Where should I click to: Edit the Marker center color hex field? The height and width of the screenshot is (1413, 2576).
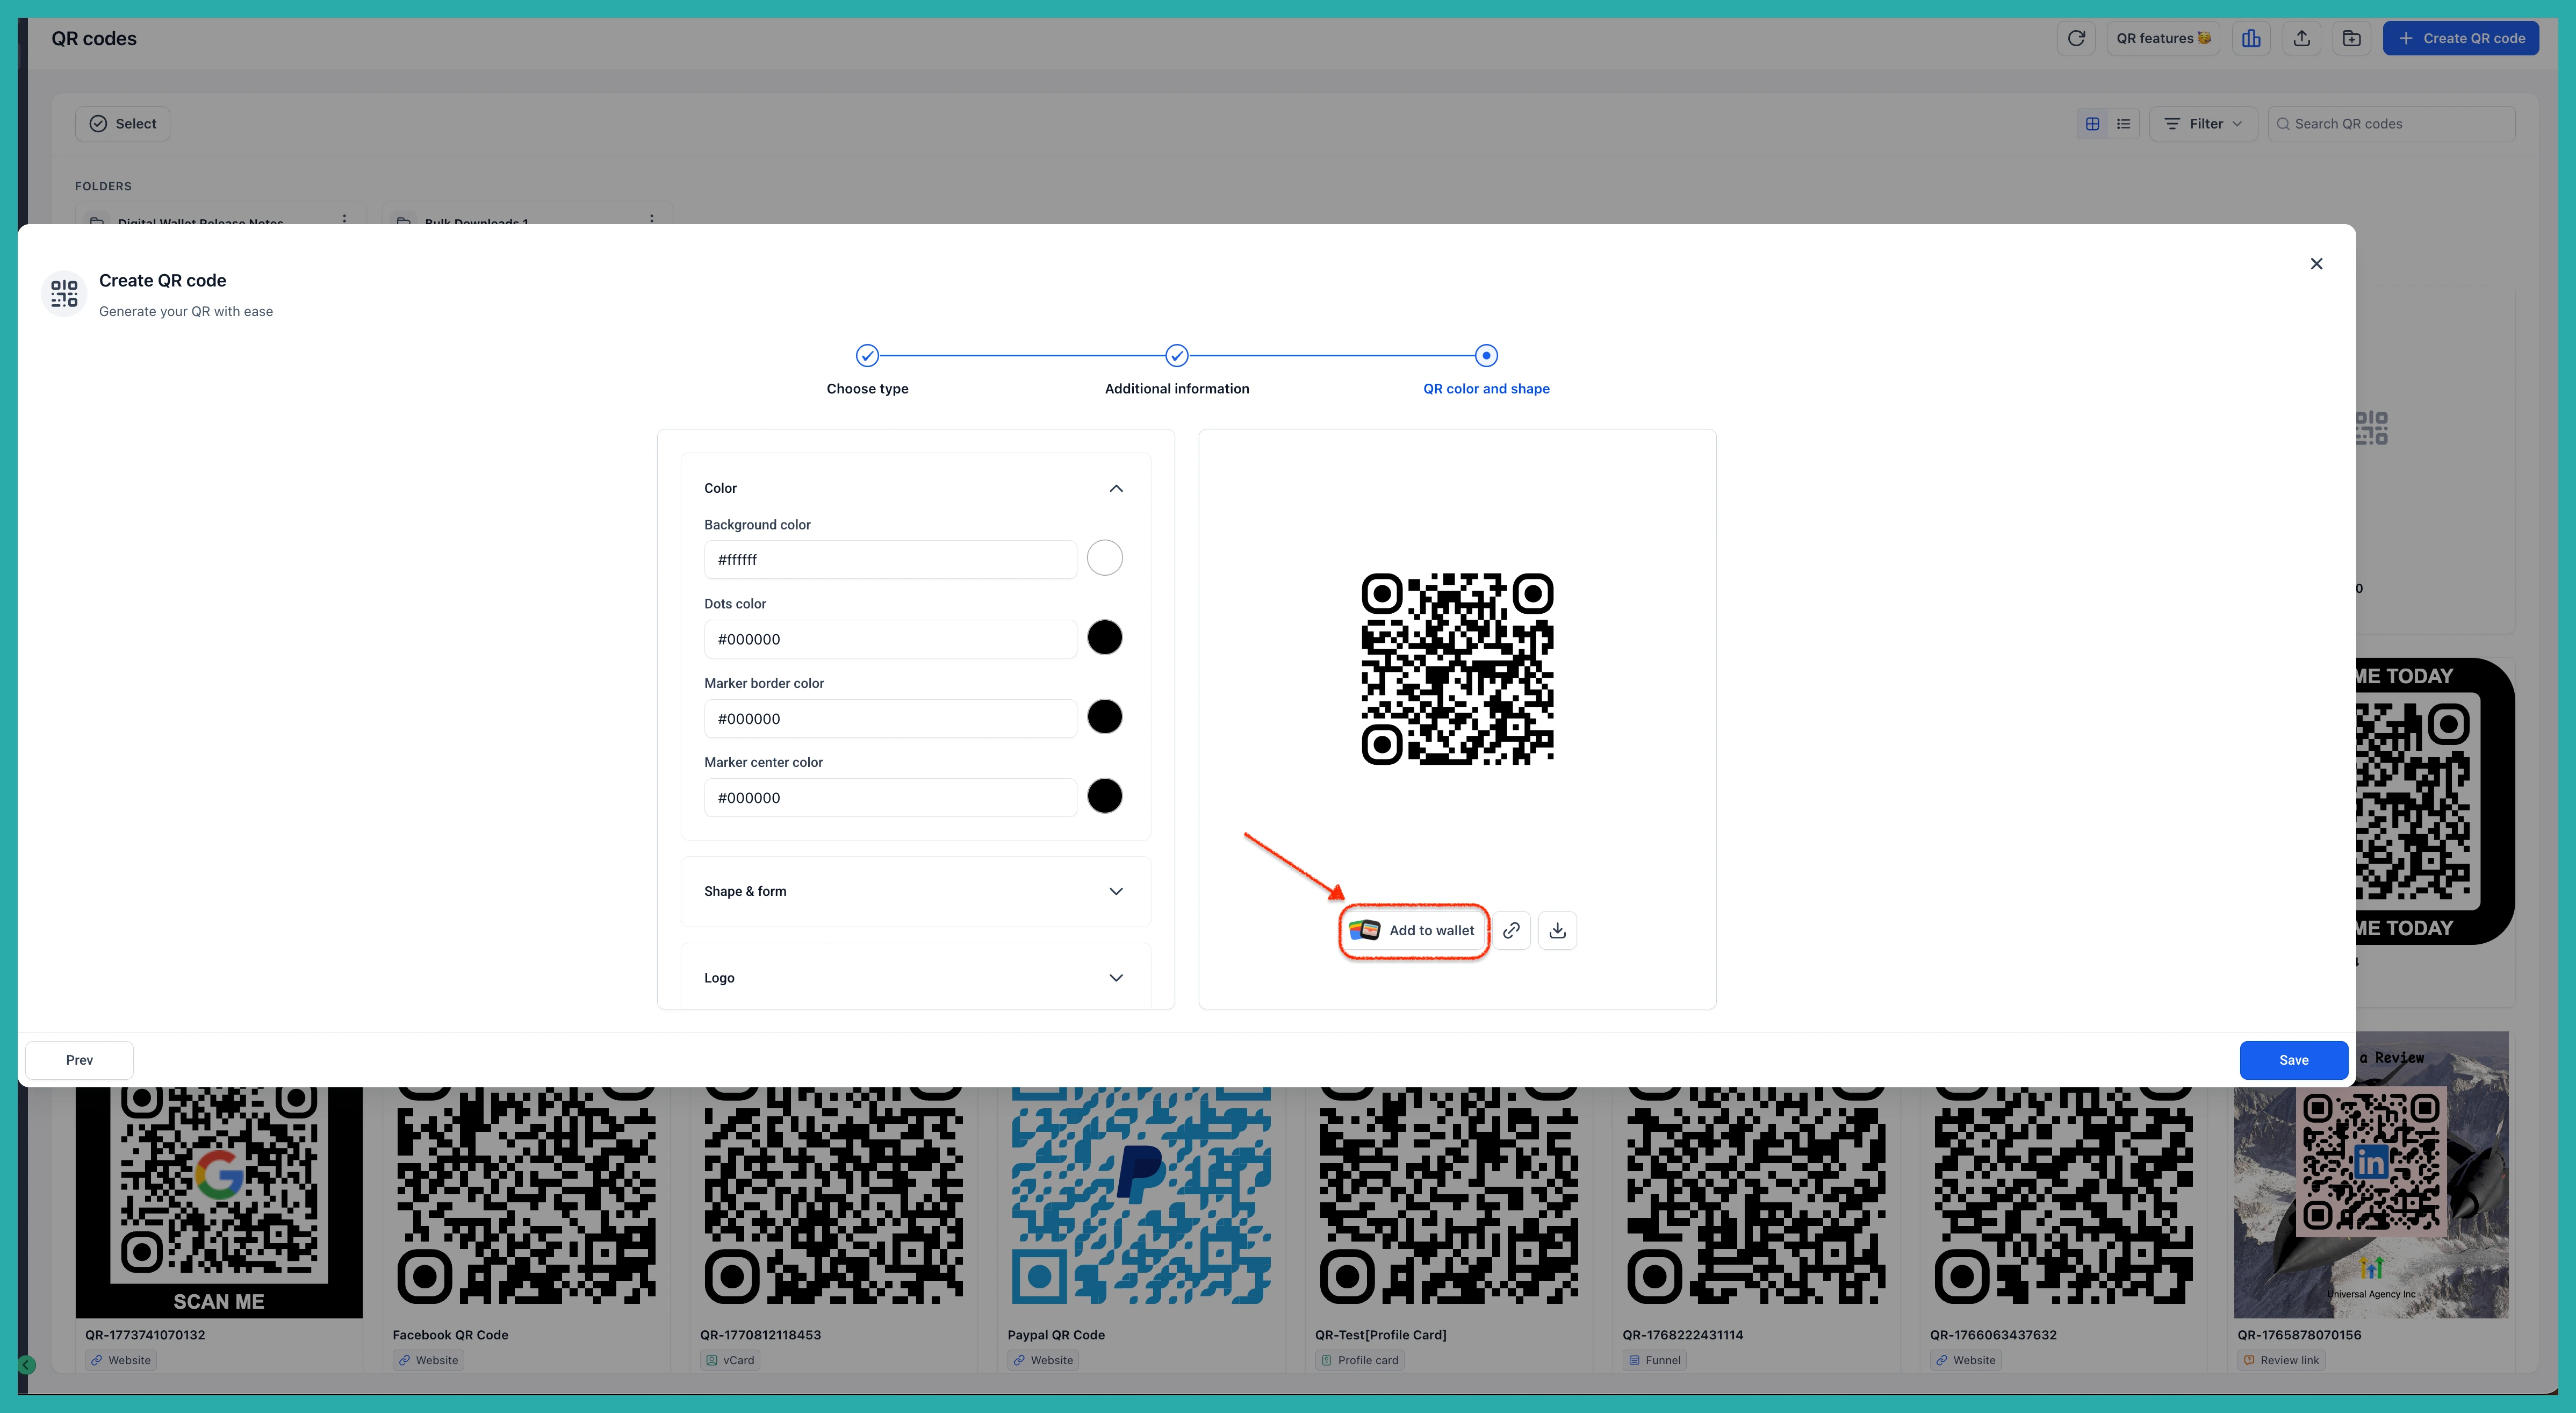tap(890, 798)
